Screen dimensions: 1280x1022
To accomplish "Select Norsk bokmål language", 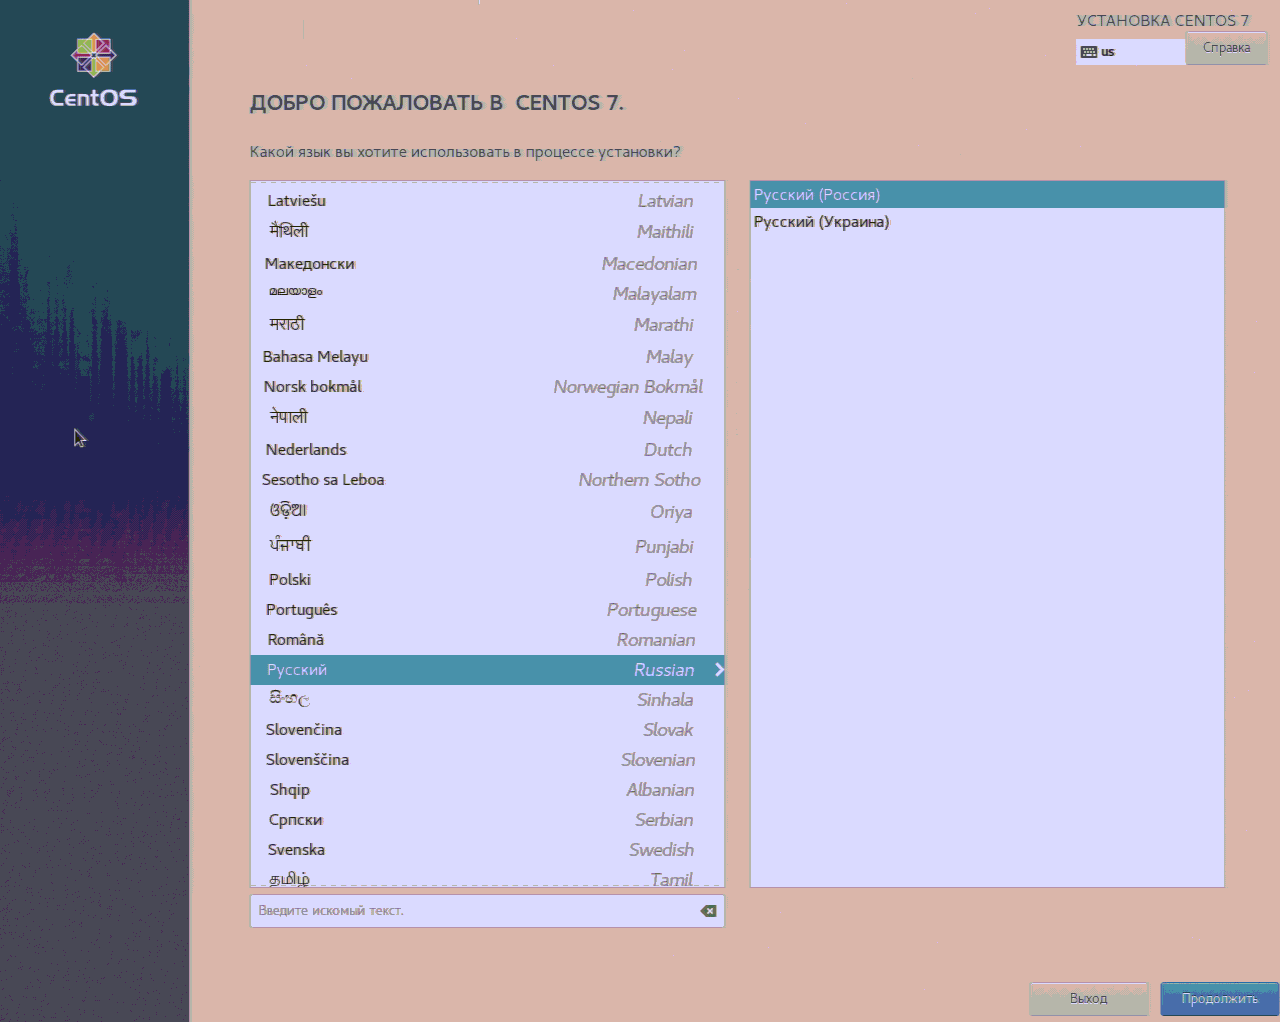I will (x=487, y=387).
